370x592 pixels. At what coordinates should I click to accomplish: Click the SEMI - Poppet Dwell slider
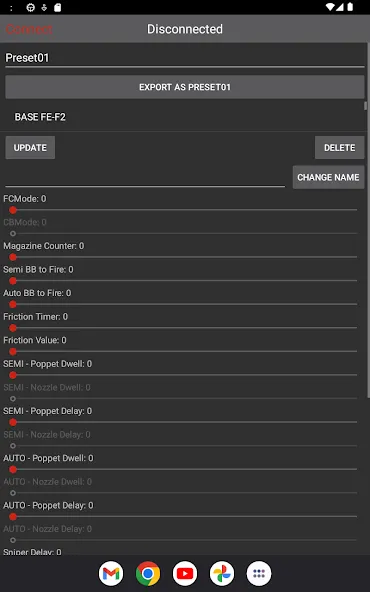[181, 375]
